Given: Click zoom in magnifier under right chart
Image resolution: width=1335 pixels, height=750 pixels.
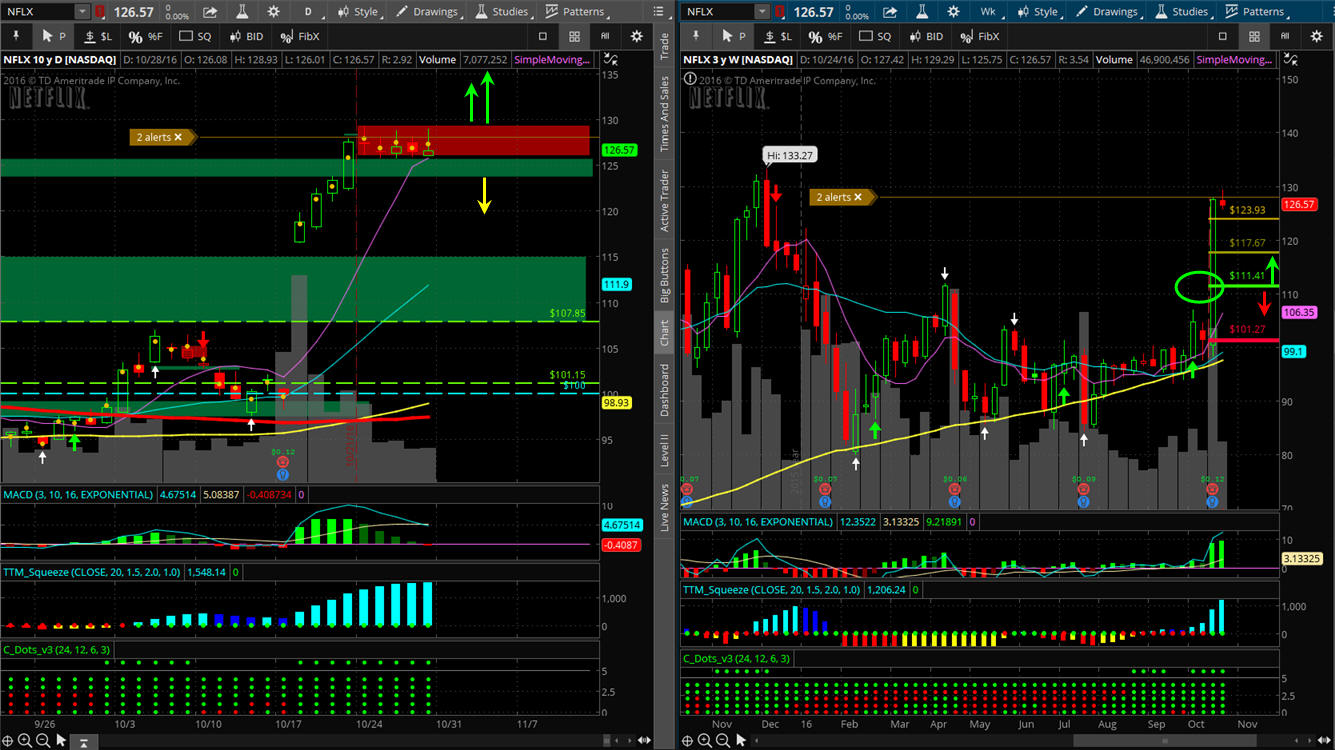Looking at the screenshot, I should pos(706,741).
